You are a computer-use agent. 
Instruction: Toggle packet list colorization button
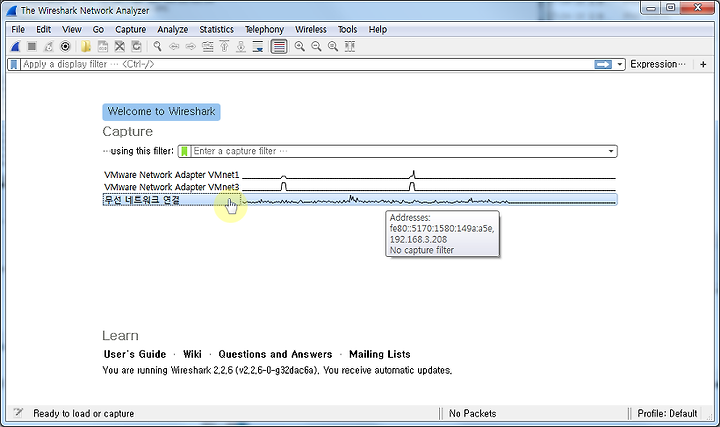point(279,46)
